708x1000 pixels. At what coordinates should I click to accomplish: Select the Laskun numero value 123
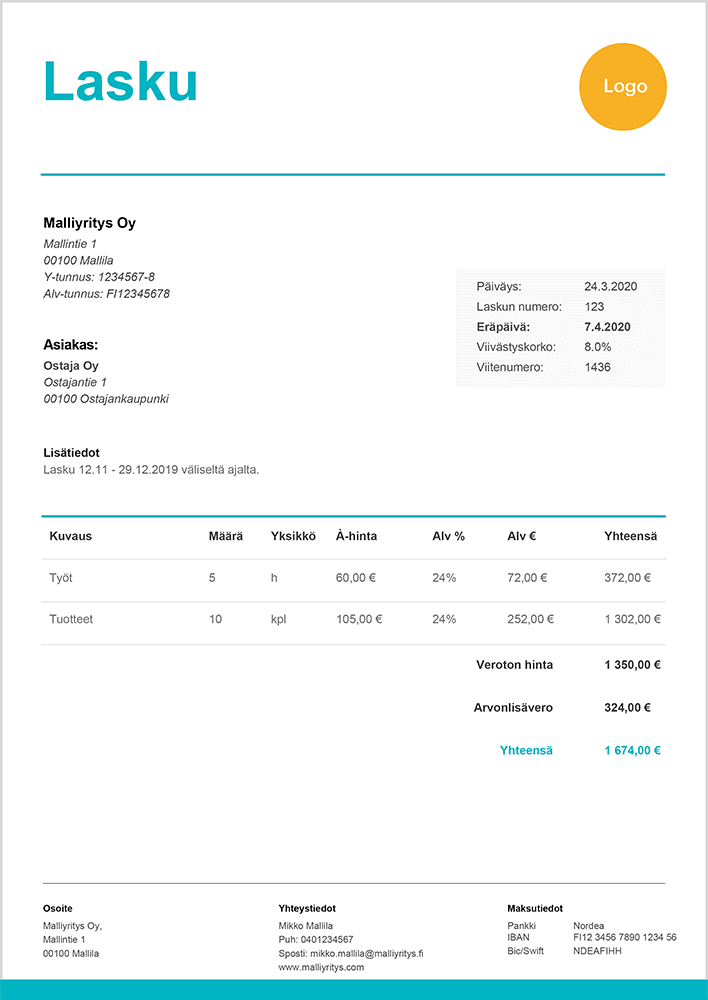[x=594, y=307]
